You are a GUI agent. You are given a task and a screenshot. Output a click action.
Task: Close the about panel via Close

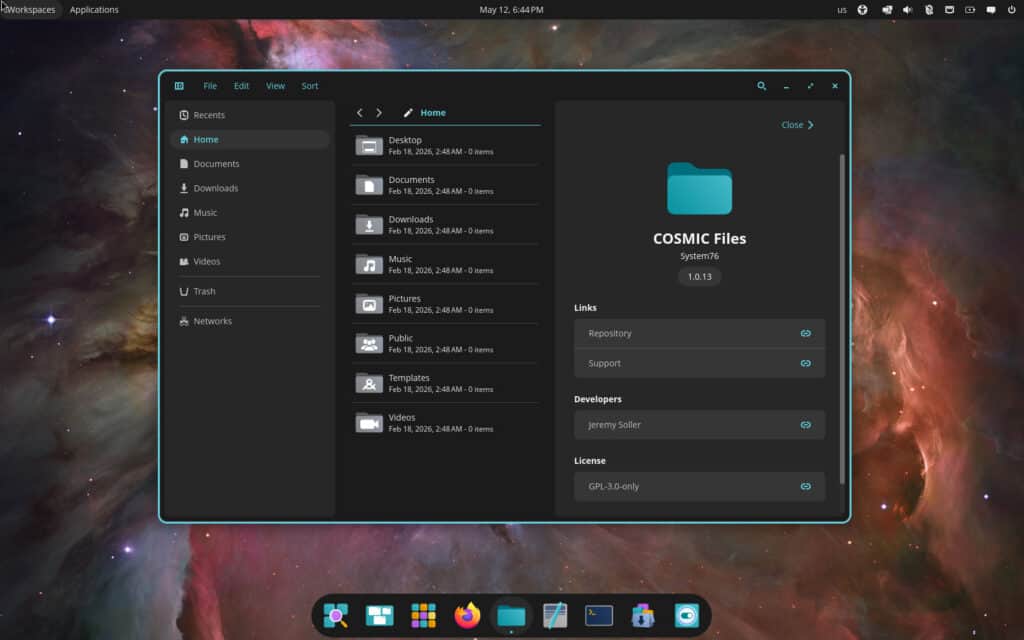797,125
